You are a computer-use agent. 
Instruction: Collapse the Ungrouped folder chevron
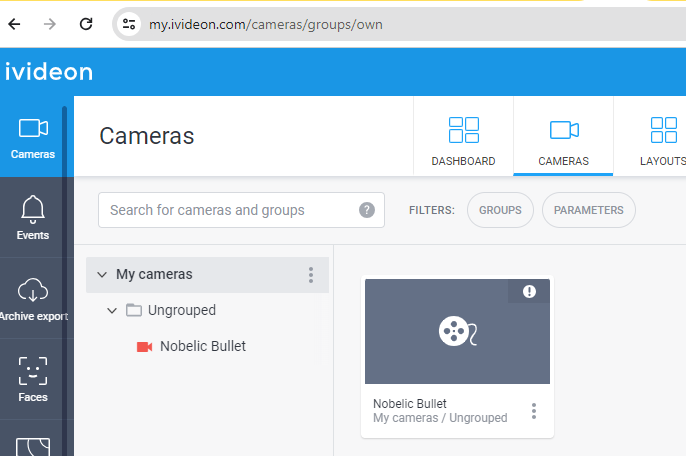point(112,311)
